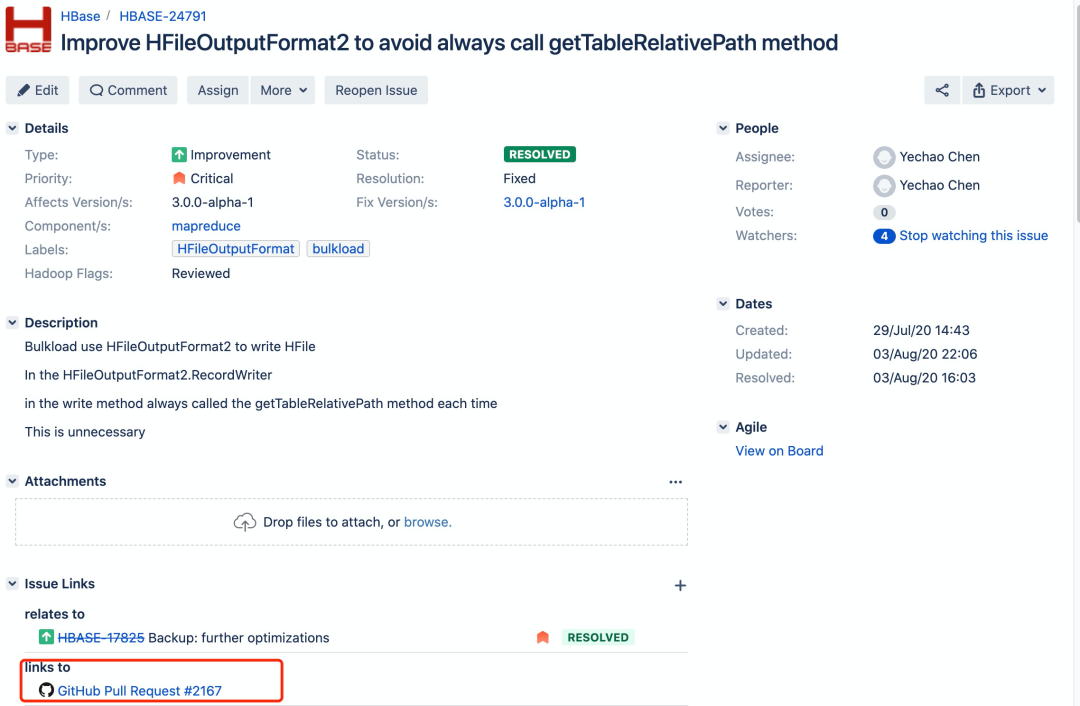
Task: Click the Reporter avatar for Yechao Chen
Action: 884,185
